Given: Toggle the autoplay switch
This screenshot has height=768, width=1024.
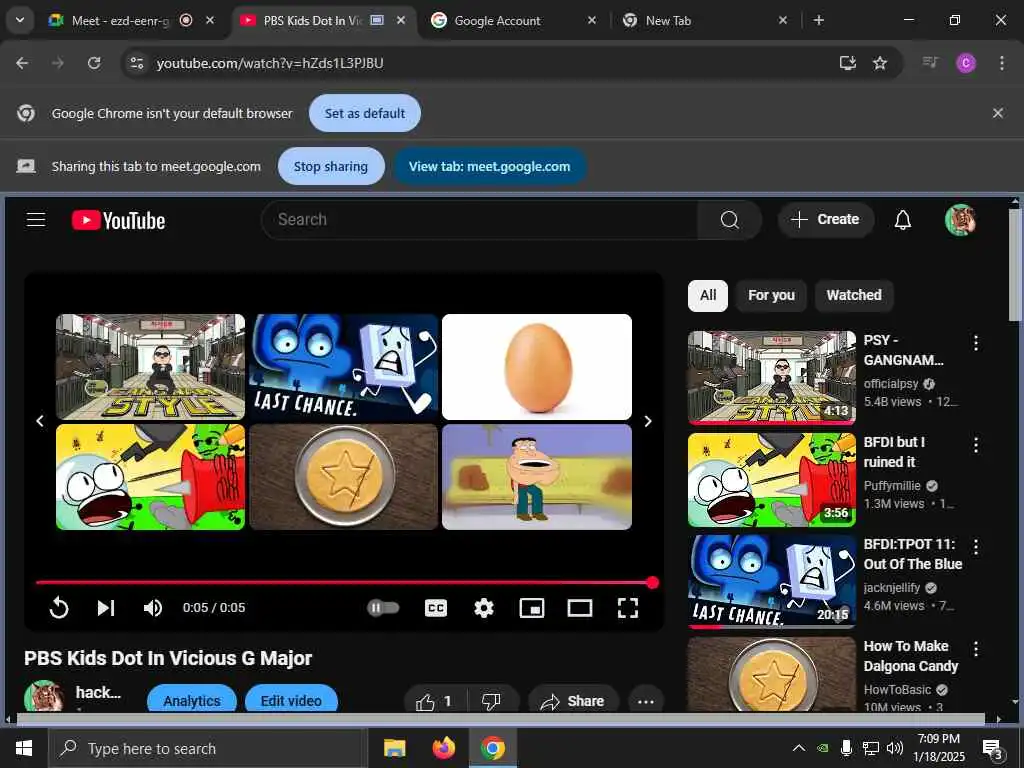Looking at the screenshot, I should [x=383, y=608].
